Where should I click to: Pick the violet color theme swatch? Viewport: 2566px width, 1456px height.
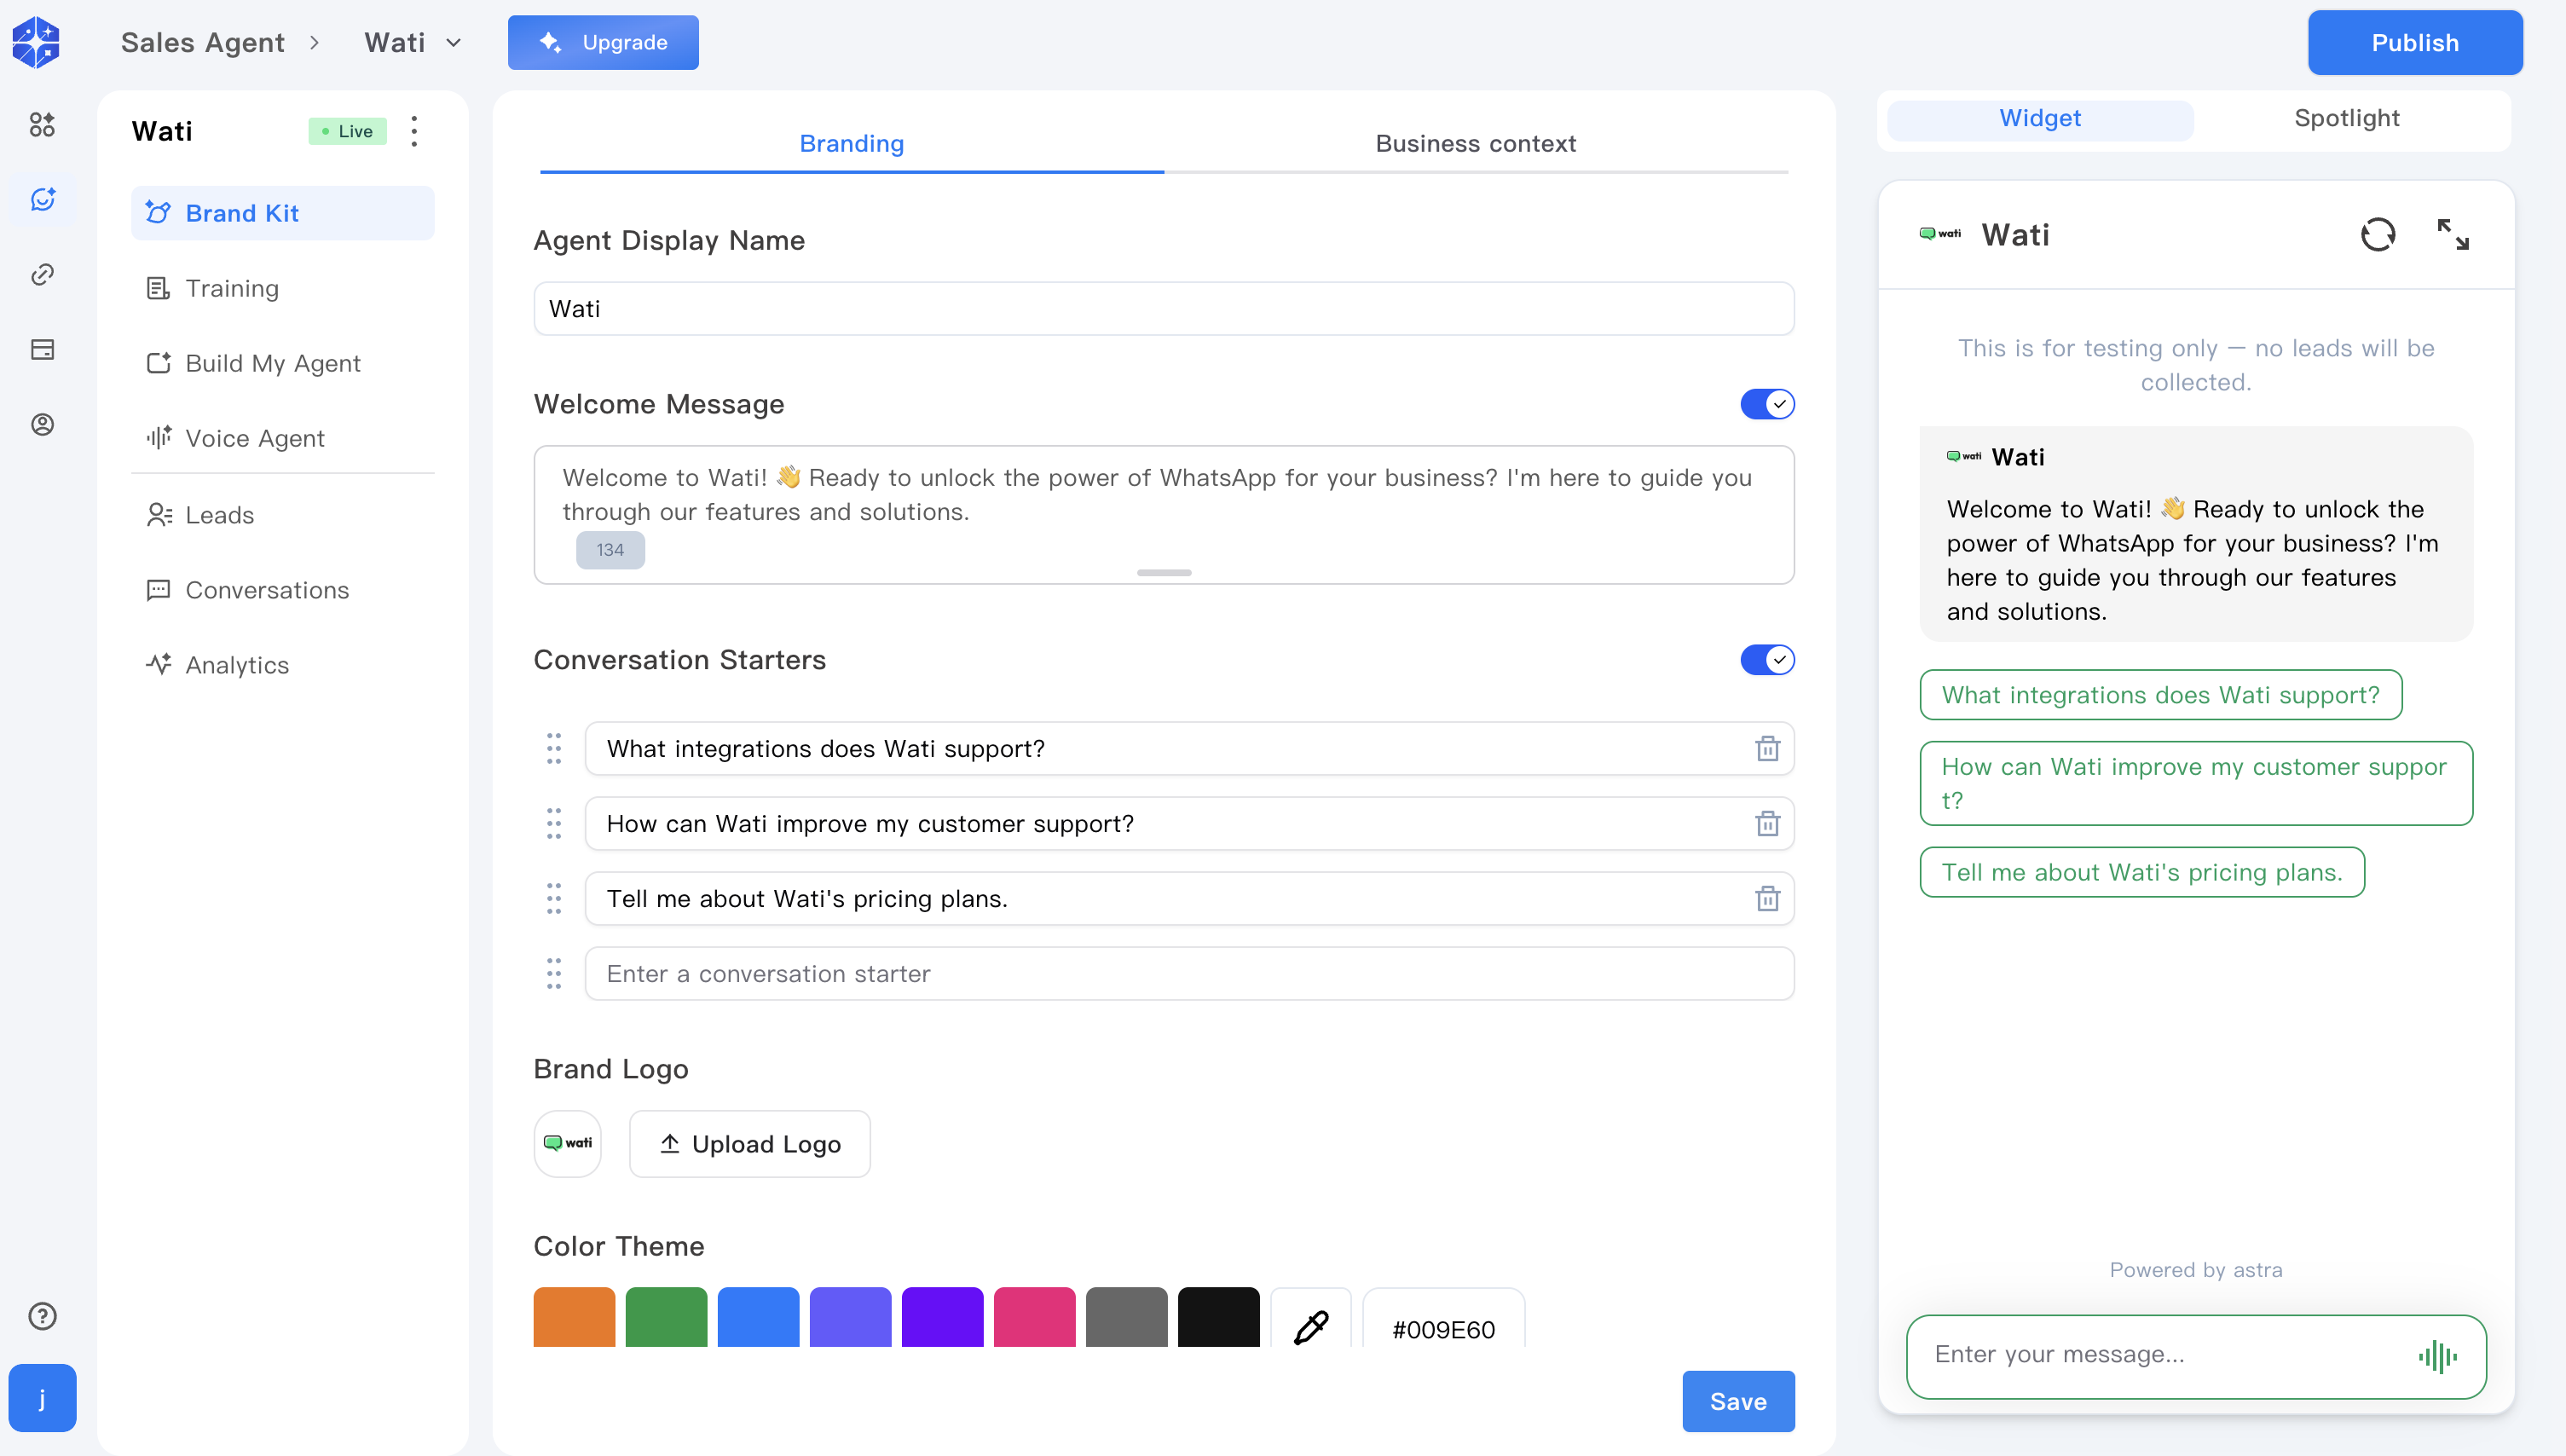942,1317
